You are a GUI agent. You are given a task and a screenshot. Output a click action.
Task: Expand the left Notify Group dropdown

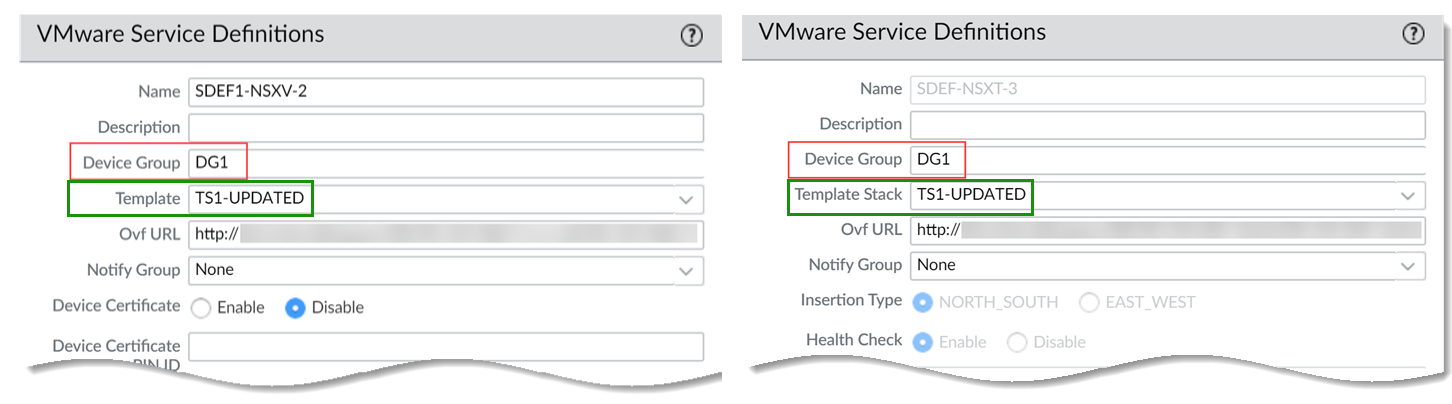pyautogui.click(x=686, y=270)
